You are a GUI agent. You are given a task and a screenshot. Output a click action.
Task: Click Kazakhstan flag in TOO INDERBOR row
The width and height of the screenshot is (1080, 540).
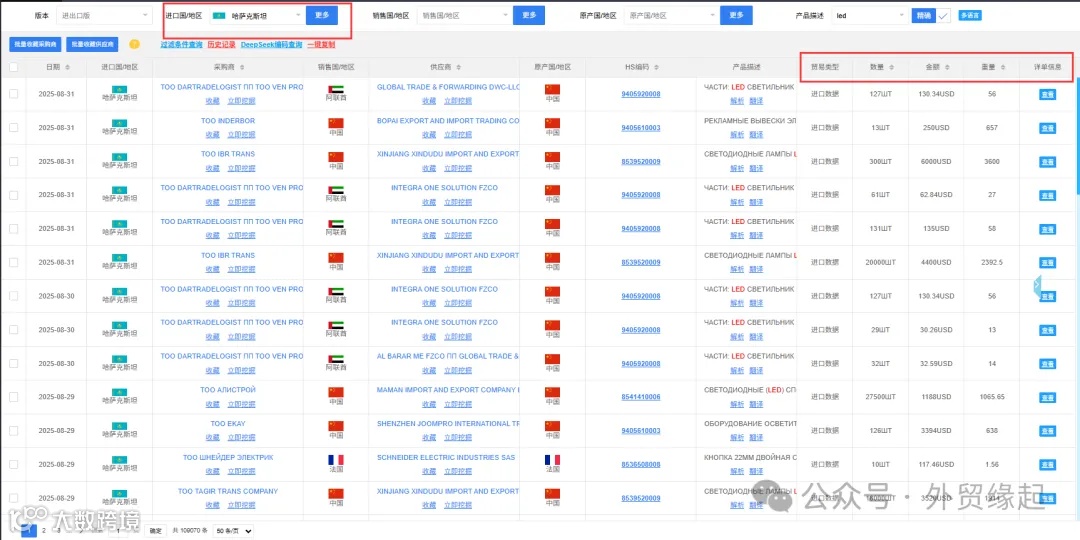[119, 123]
